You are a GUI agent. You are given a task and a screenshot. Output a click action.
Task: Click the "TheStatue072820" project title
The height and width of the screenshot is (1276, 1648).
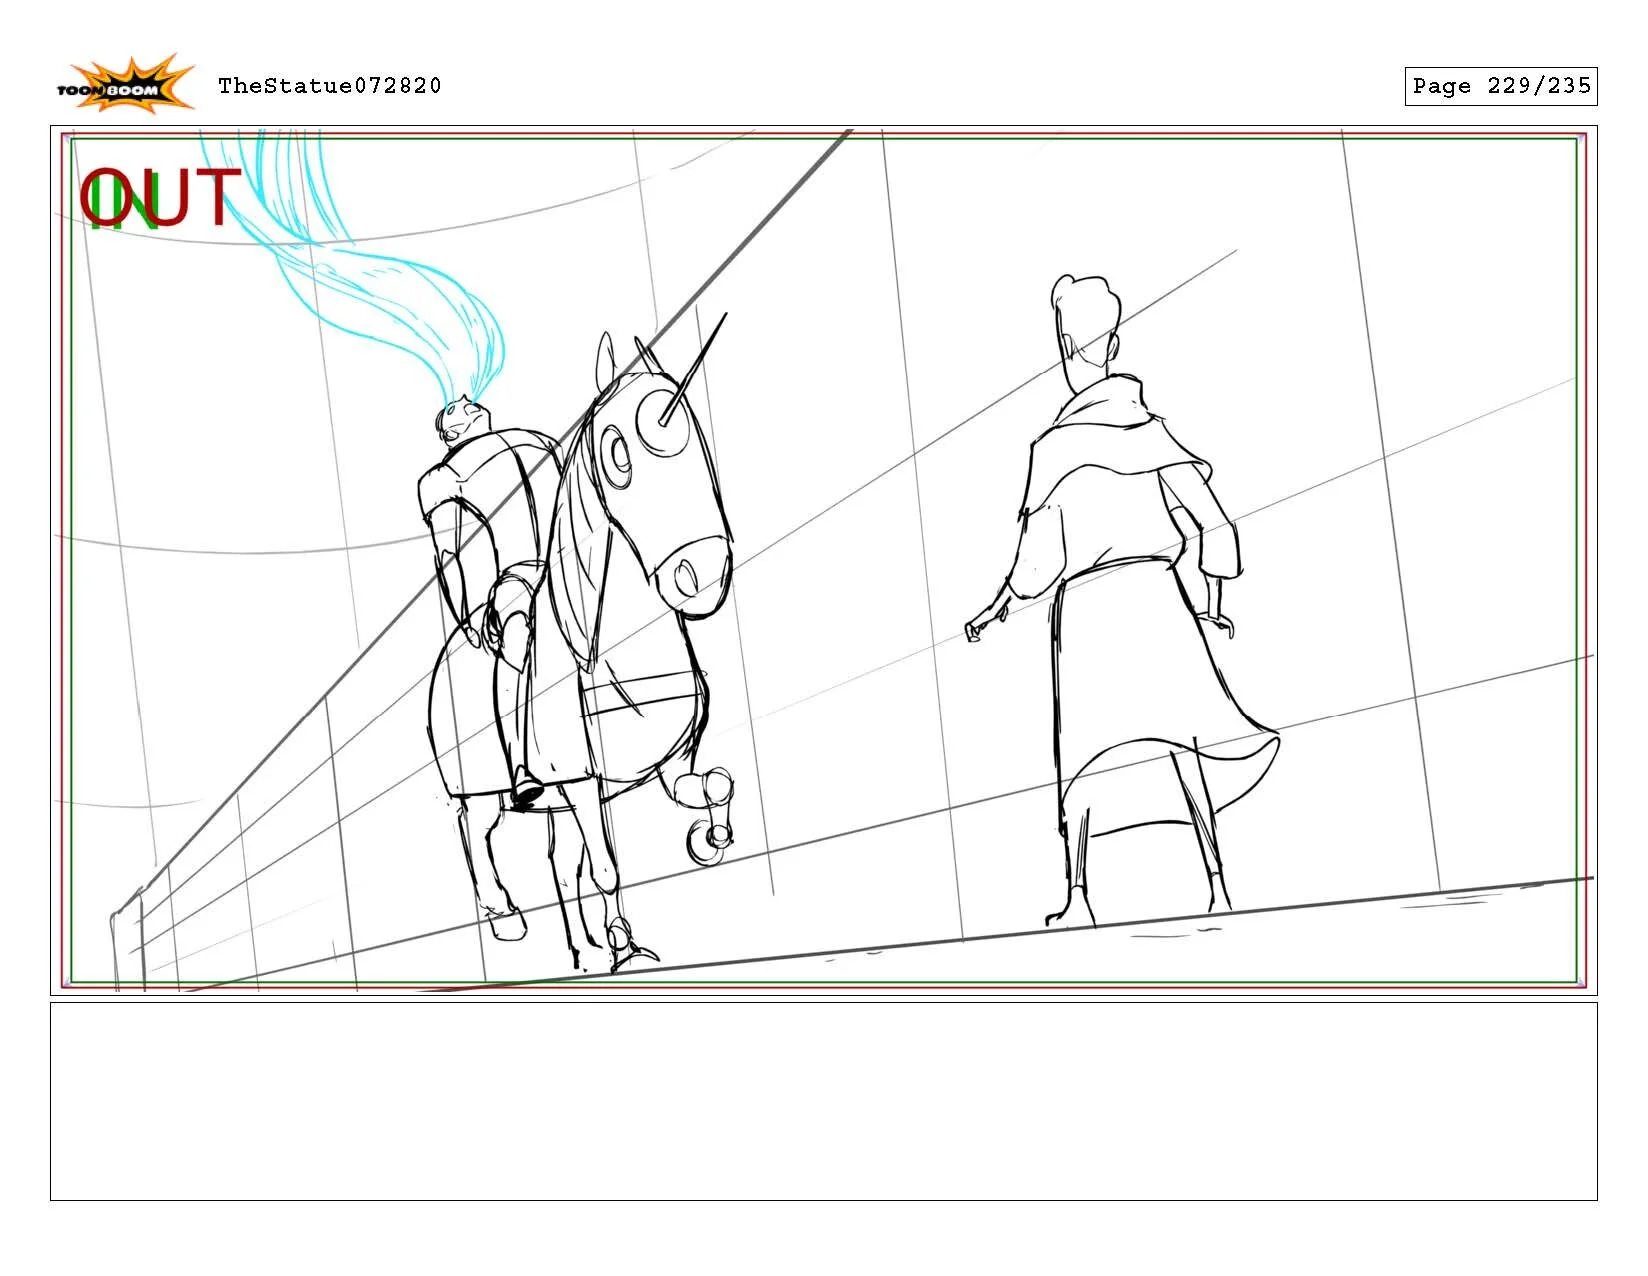tap(327, 86)
